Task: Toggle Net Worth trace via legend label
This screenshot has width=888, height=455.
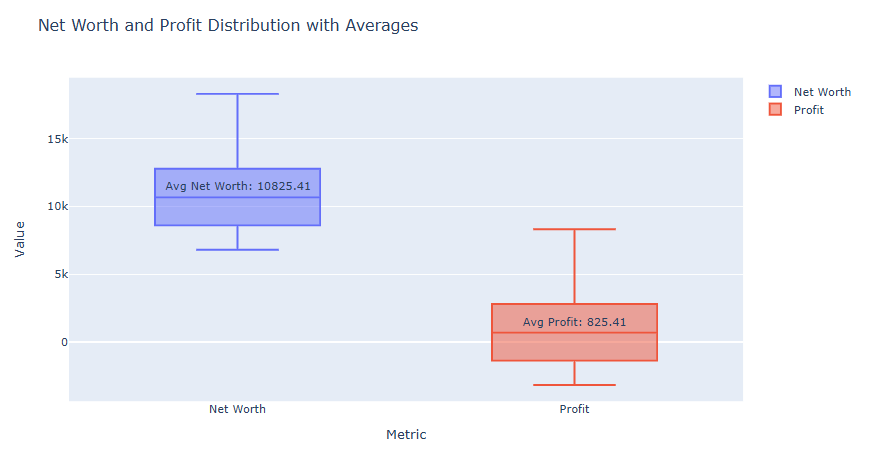Action: click(822, 92)
